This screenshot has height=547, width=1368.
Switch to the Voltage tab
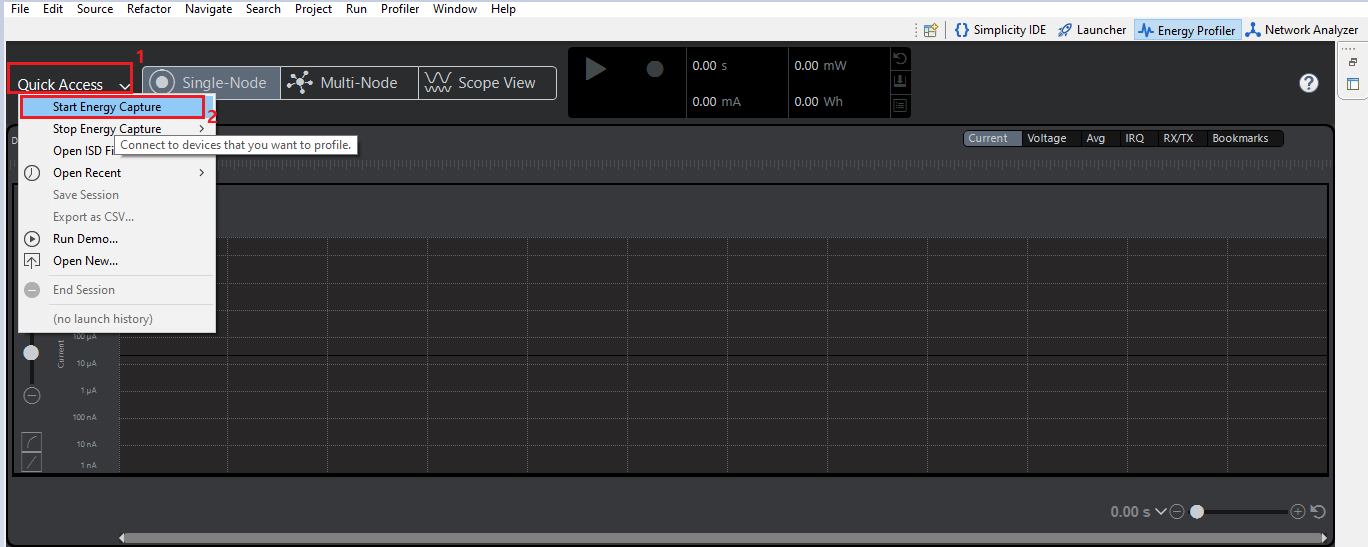1047,139
